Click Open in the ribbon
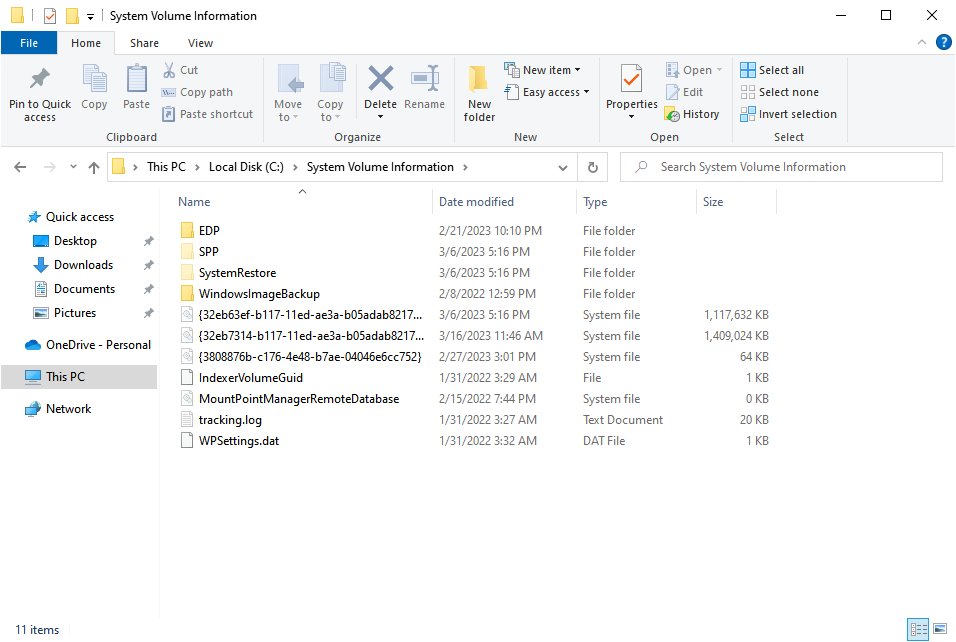This screenshot has width=956, height=642. (694, 70)
